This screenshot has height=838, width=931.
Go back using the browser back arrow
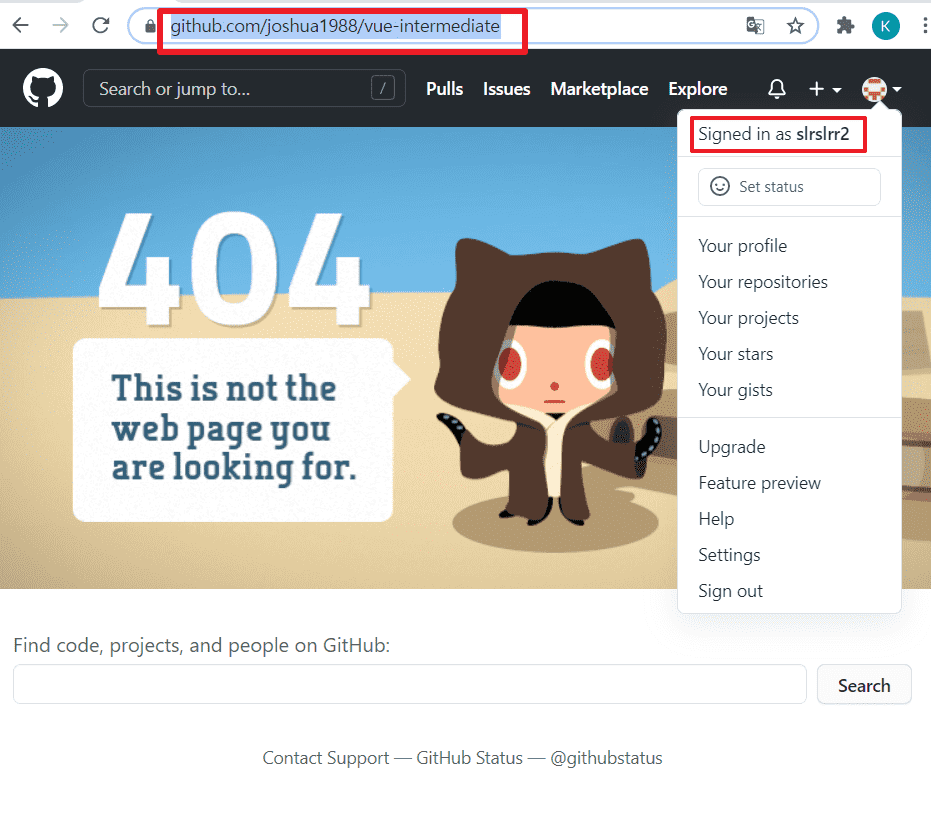coord(21,26)
